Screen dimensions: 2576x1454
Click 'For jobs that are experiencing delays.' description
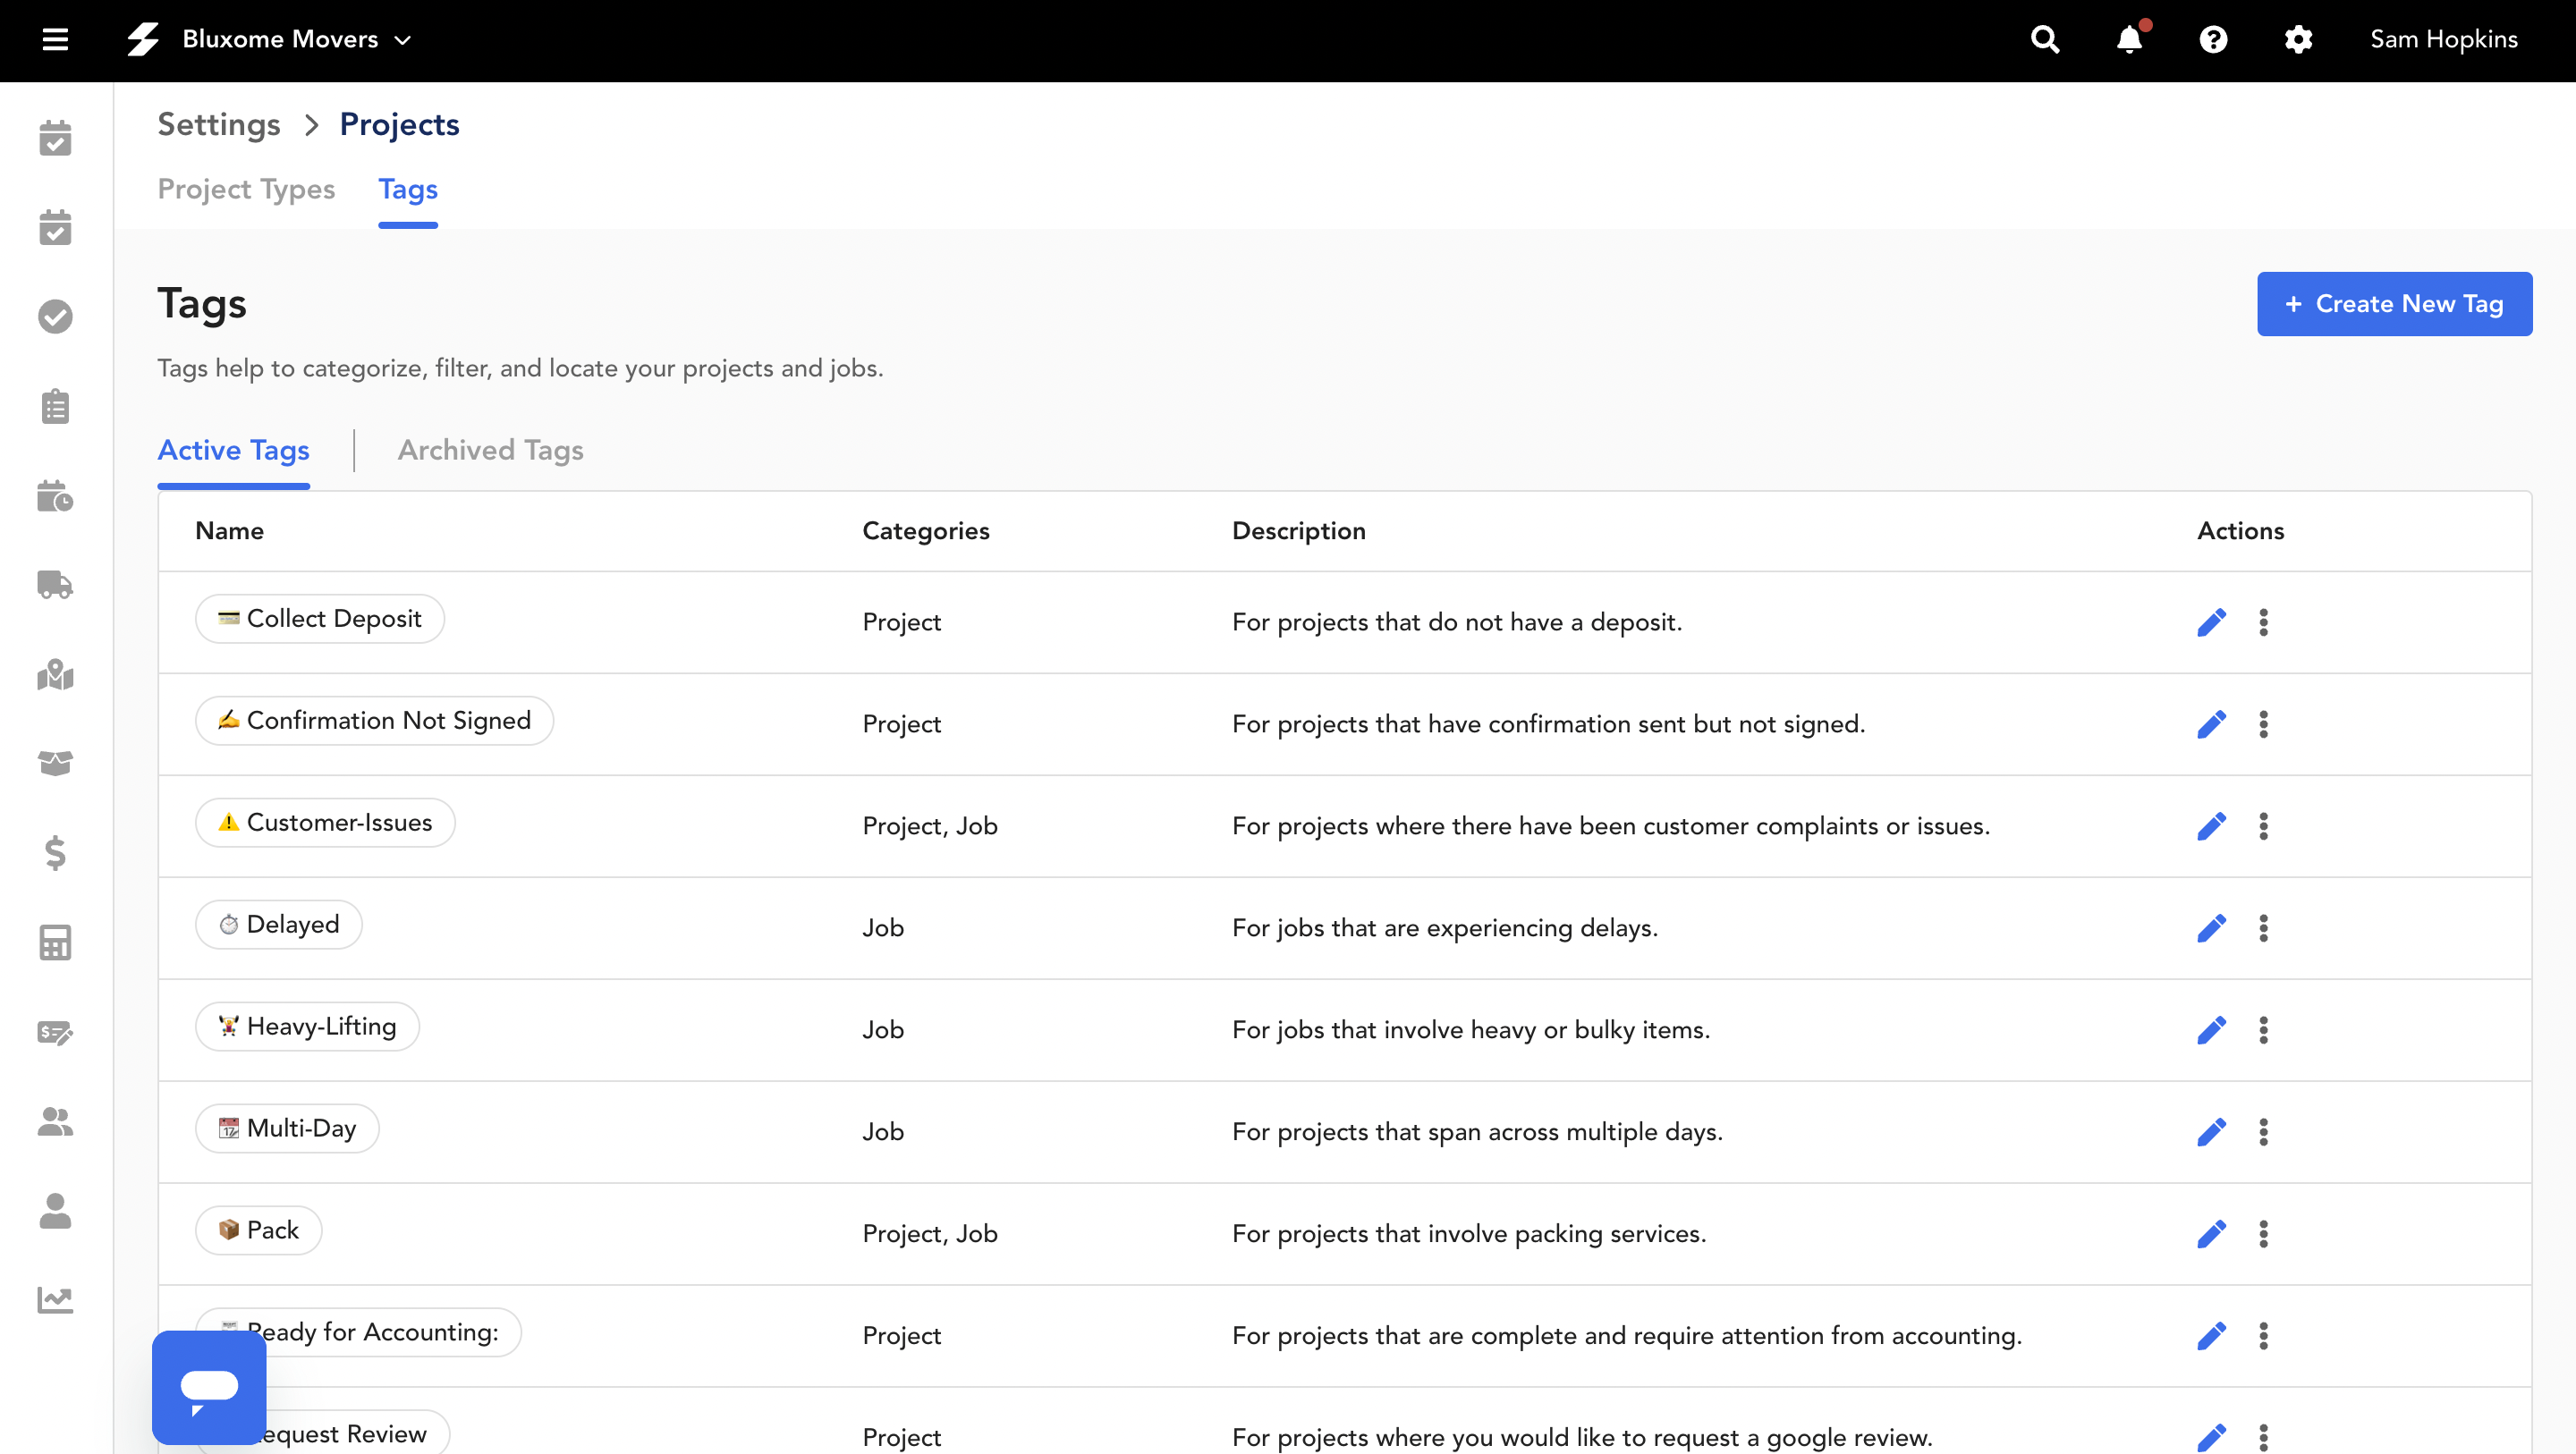click(1444, 928)
